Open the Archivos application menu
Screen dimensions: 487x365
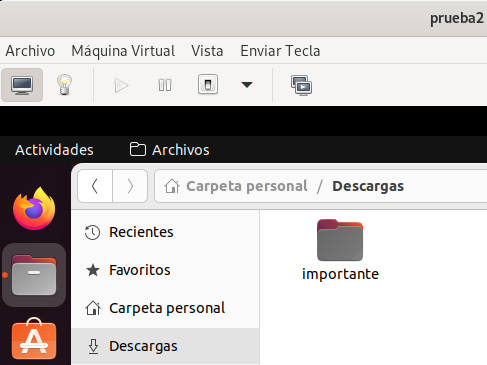[x=170, y=150]
